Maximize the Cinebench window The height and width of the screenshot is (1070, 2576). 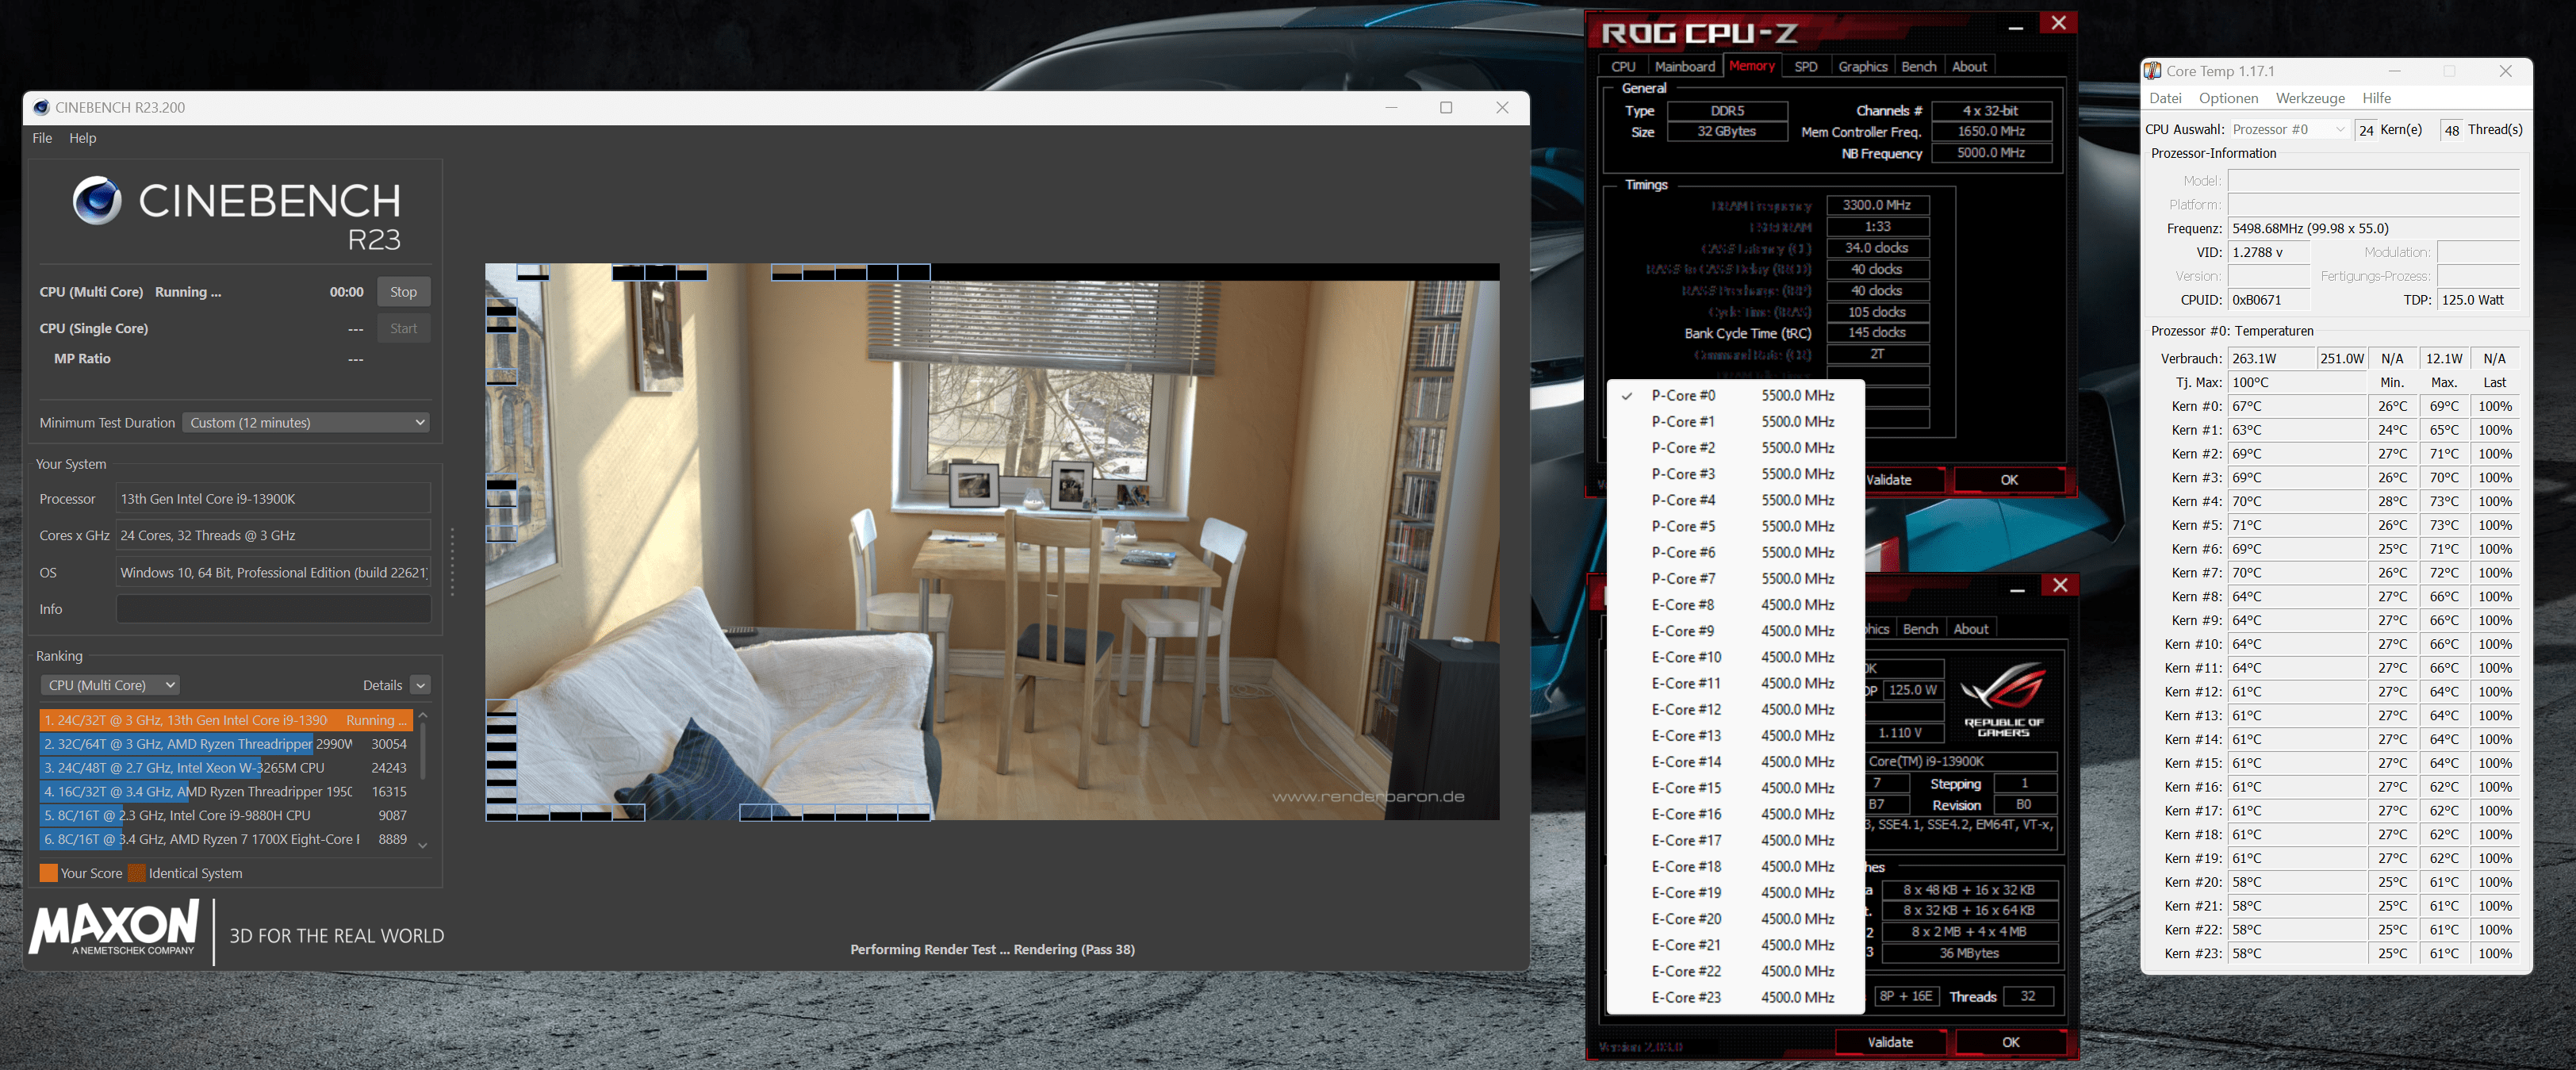point(1446,108)
